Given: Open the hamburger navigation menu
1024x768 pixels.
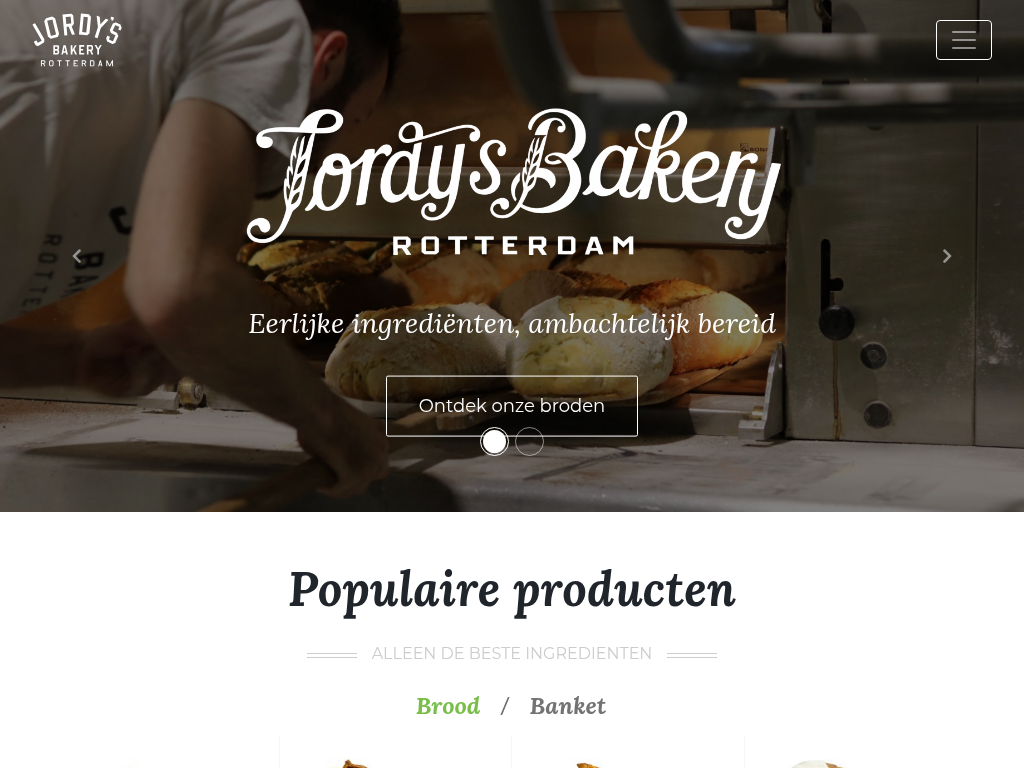Looking at the screenshot, I should point(963,40).
